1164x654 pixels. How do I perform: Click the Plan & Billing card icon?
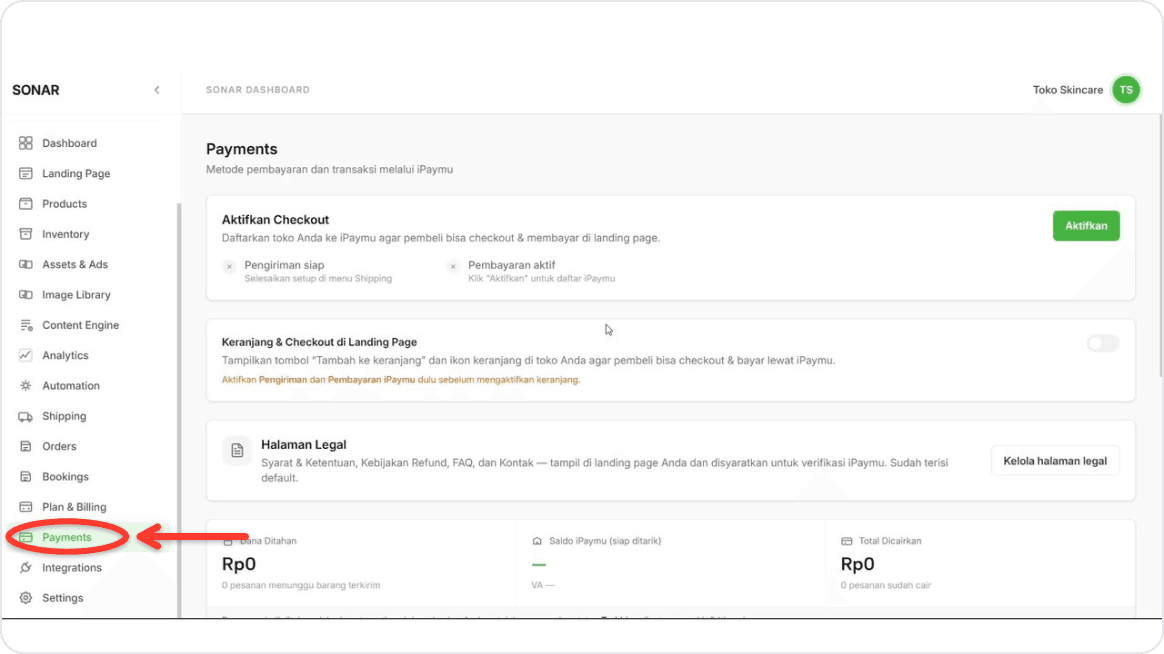tap(26, 507)
